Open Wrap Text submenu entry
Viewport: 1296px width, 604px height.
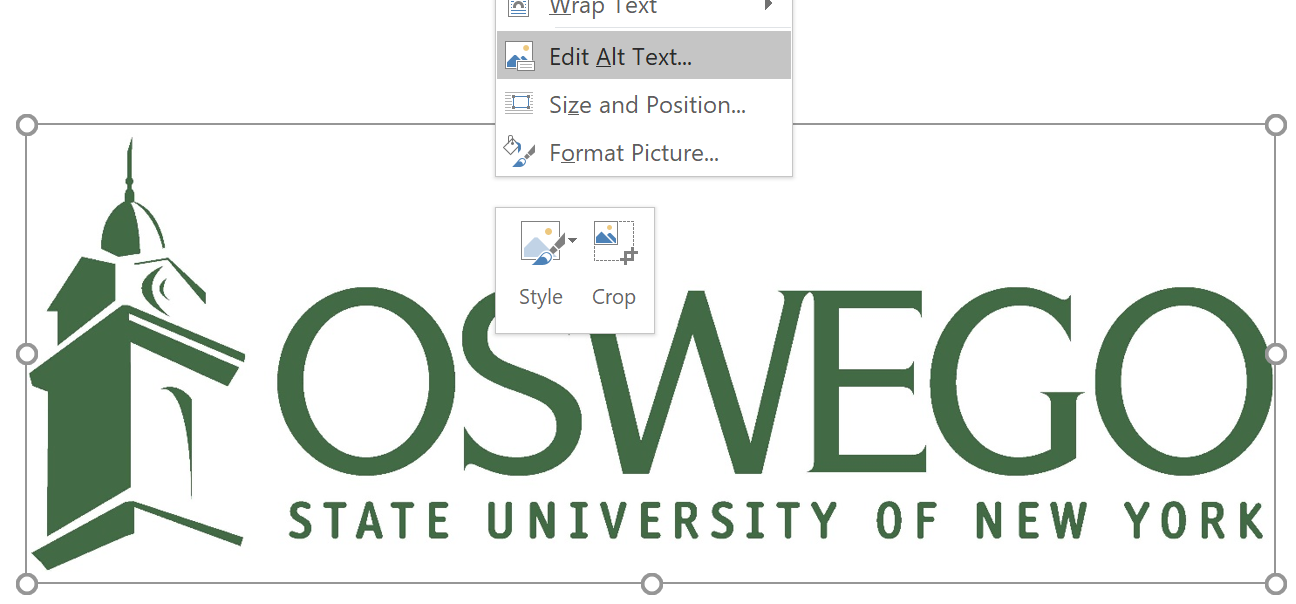(x=643, y=10)
